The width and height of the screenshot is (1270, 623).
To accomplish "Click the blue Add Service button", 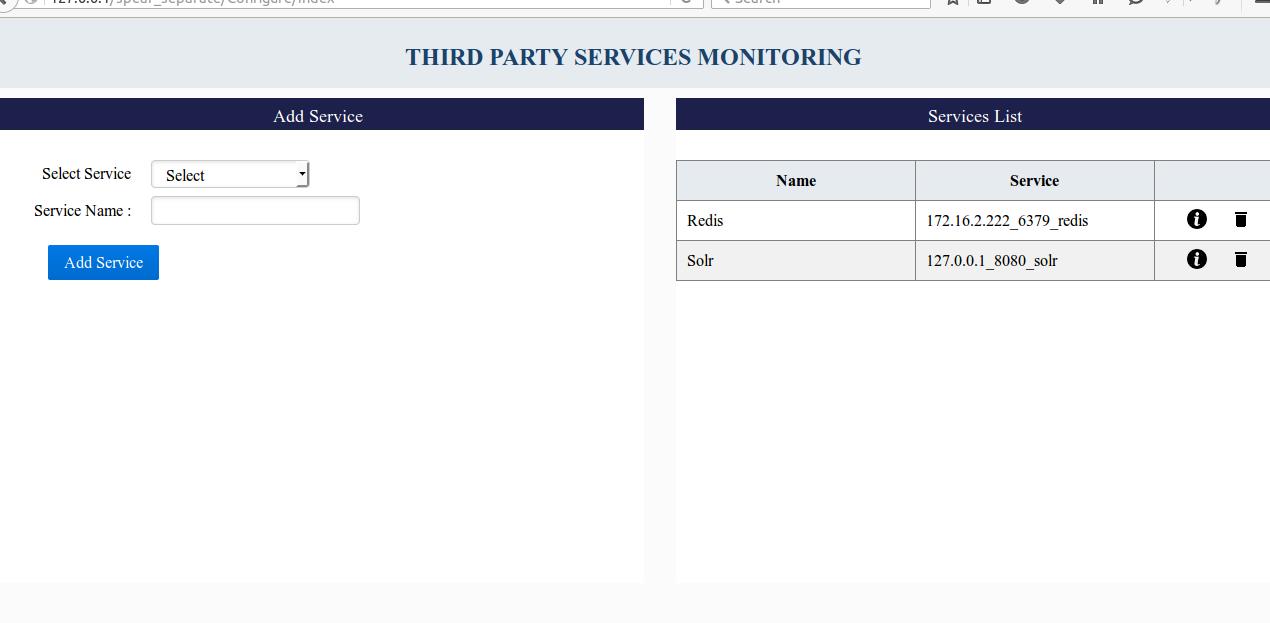I will [x=103, y=262].
